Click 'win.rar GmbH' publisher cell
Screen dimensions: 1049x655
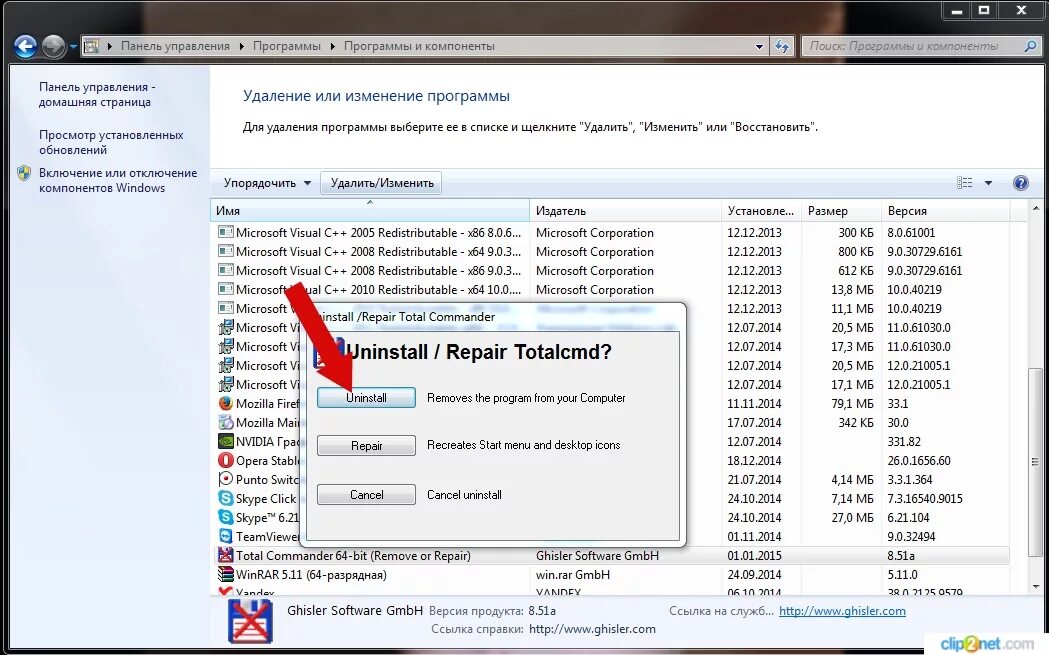(x=573, y=575)
